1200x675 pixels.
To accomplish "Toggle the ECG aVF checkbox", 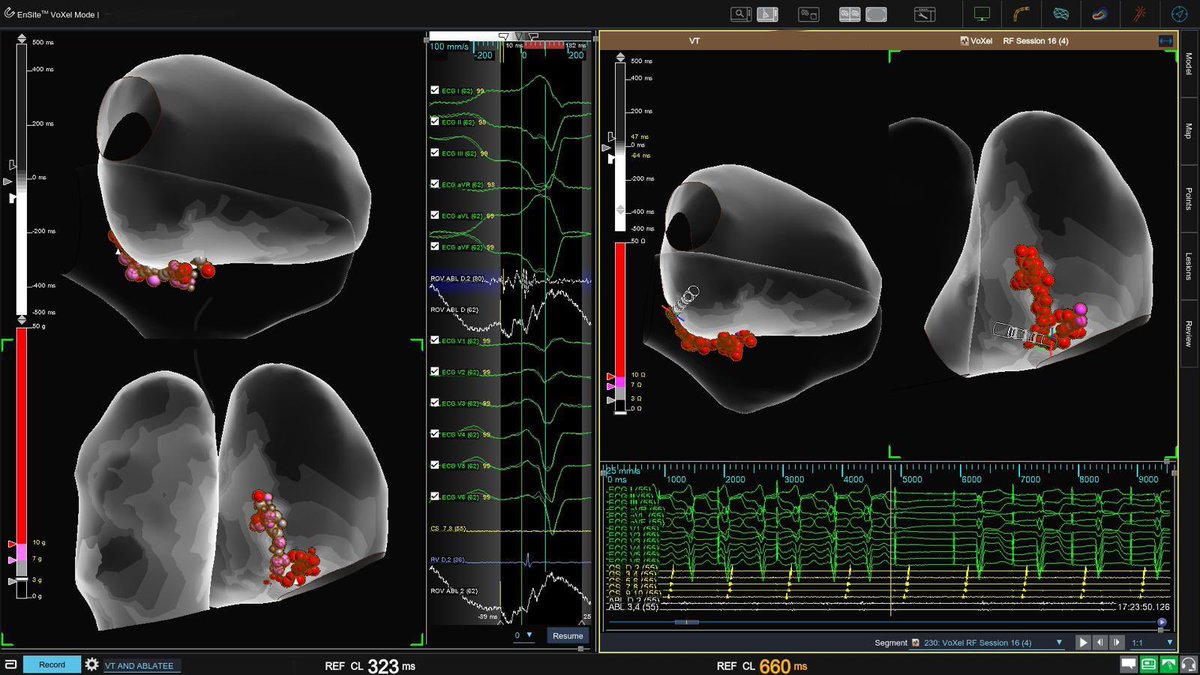I will click(434, 246).
